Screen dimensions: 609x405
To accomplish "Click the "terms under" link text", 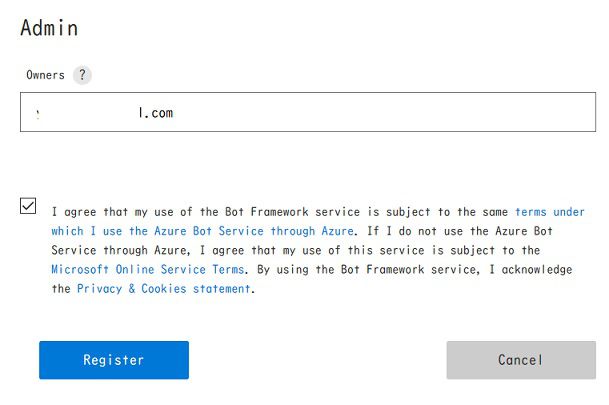I will [x=549, y=212].
